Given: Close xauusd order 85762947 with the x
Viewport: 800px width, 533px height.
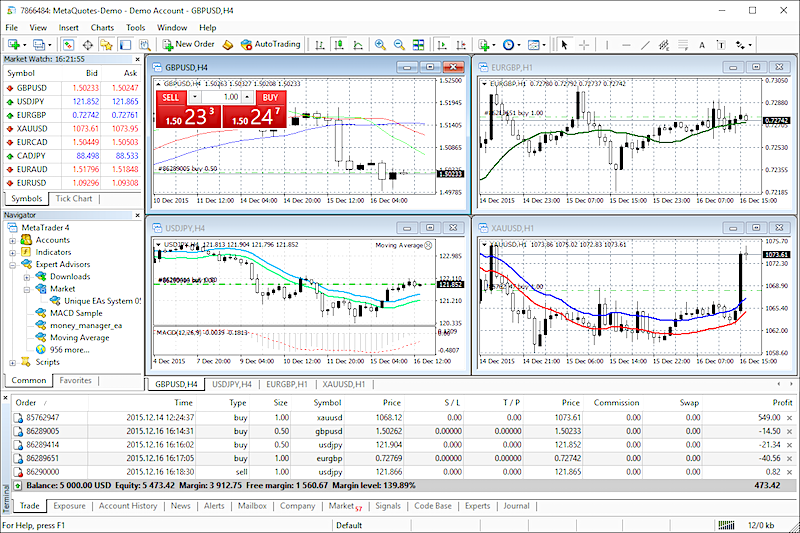Looking at the screenshot, I should pyautogui.click(x=790, y=417).
